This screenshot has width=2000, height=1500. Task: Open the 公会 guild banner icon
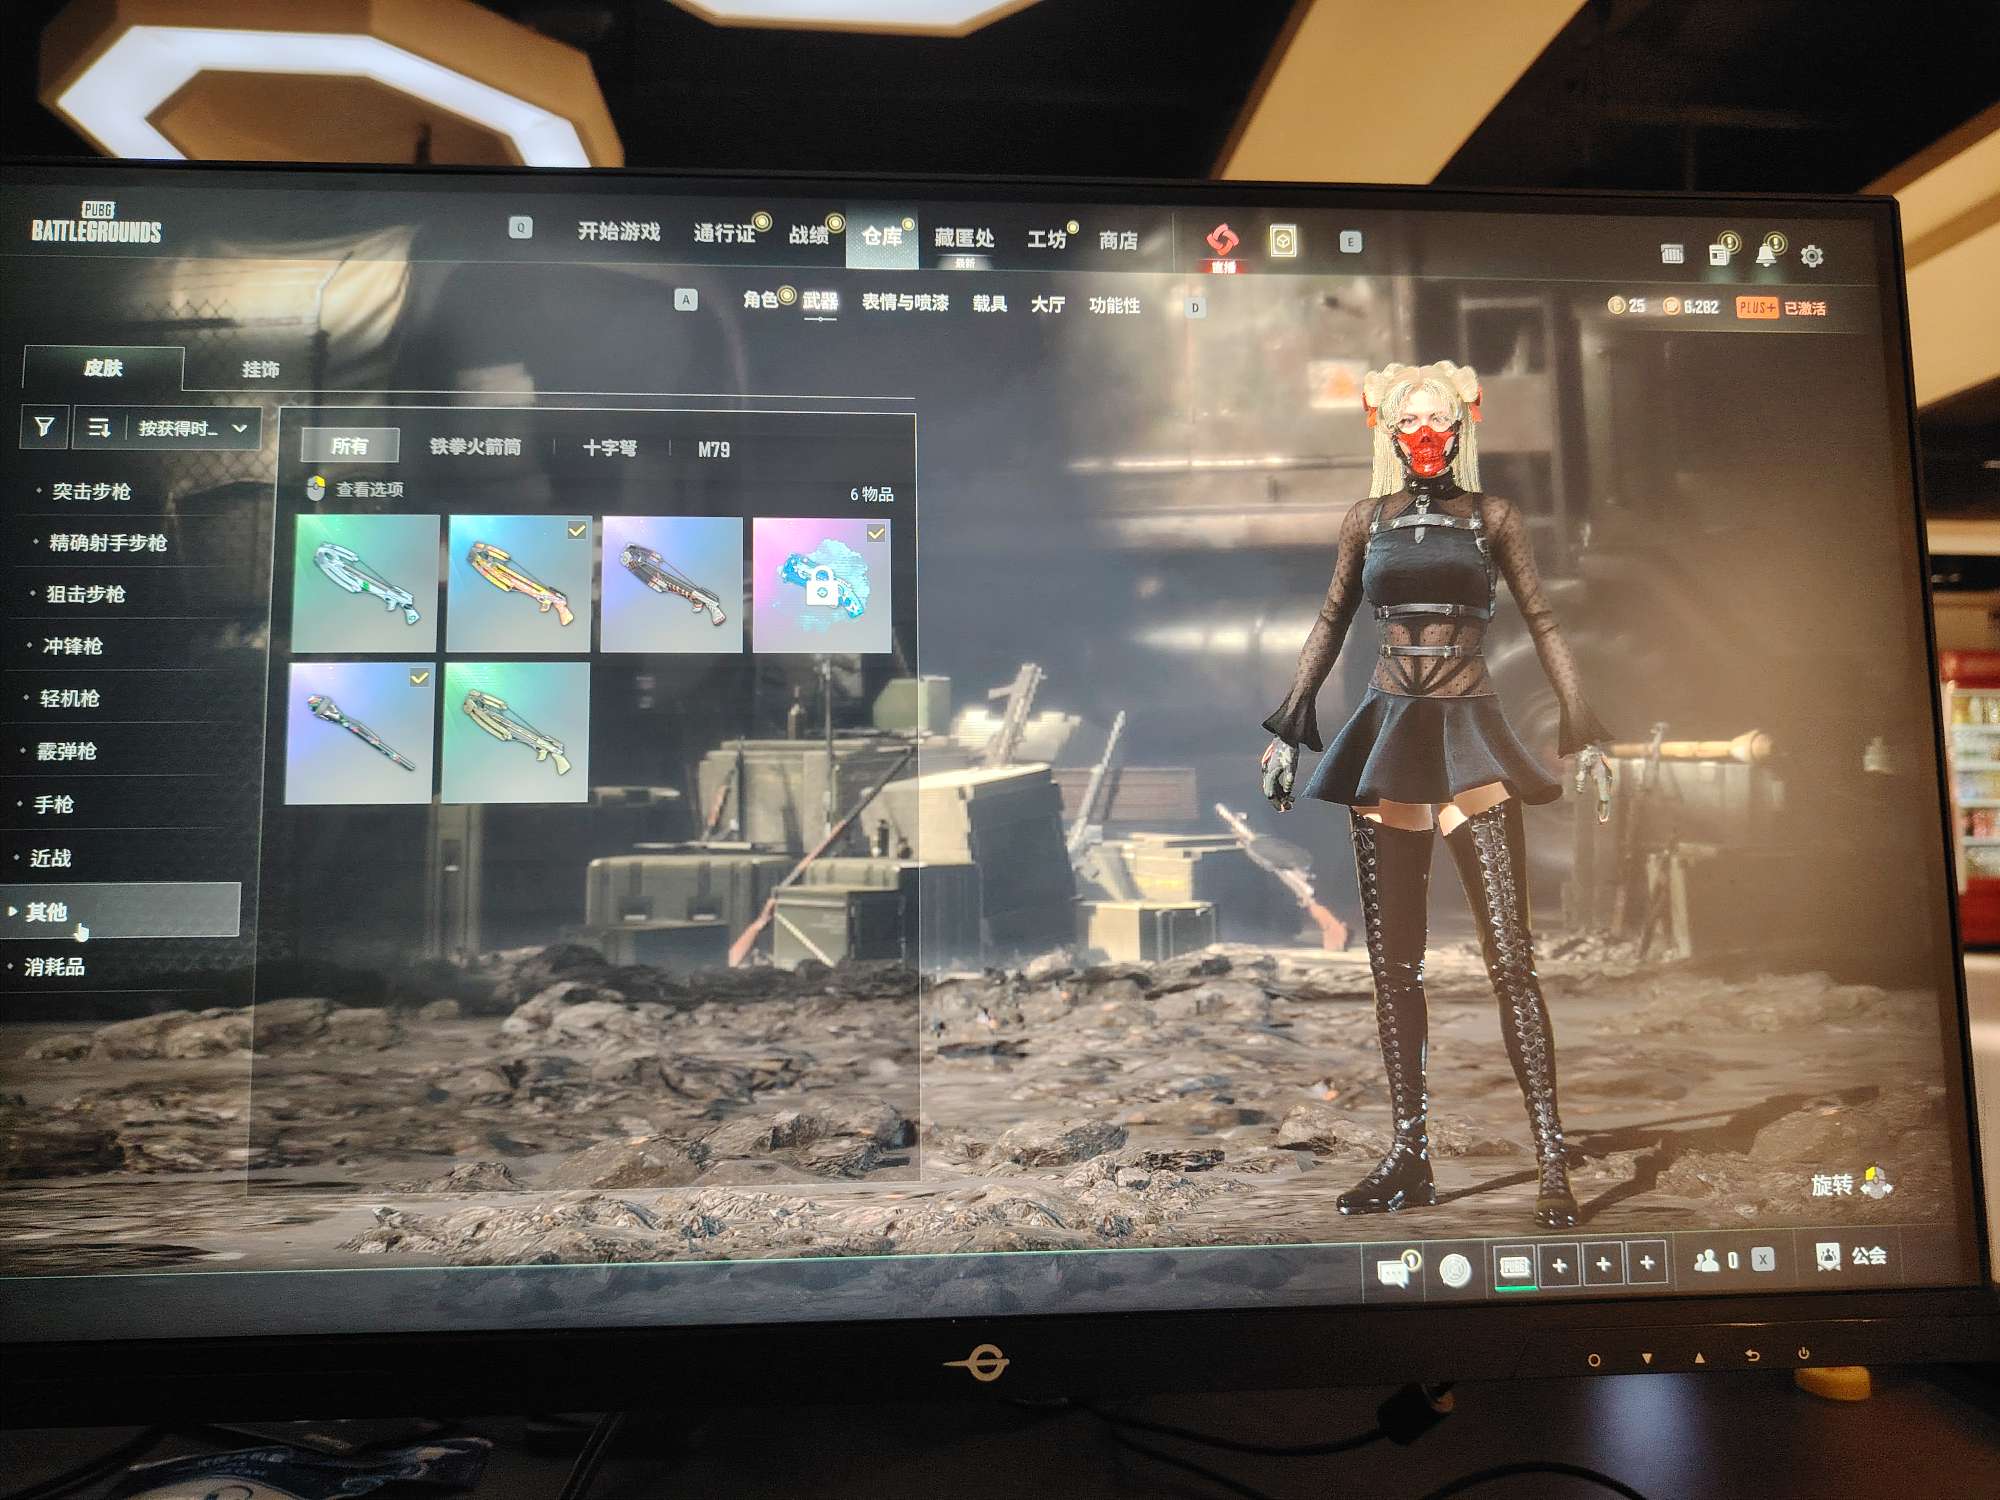pos(1828,1257)
